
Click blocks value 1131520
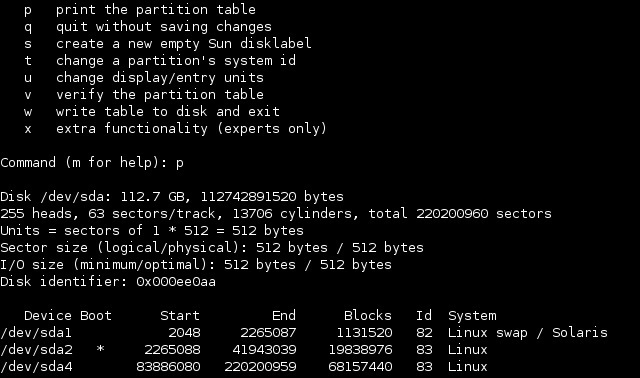[364, 333]
